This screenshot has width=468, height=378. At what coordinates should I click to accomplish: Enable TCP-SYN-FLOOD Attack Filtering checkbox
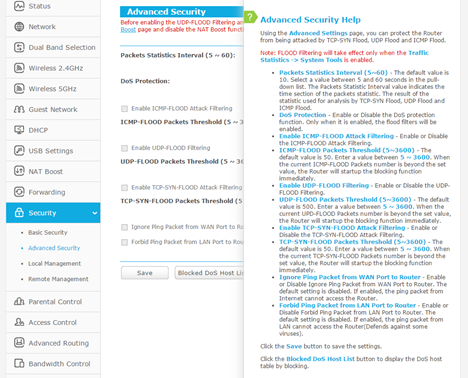[x=124, y=188]
